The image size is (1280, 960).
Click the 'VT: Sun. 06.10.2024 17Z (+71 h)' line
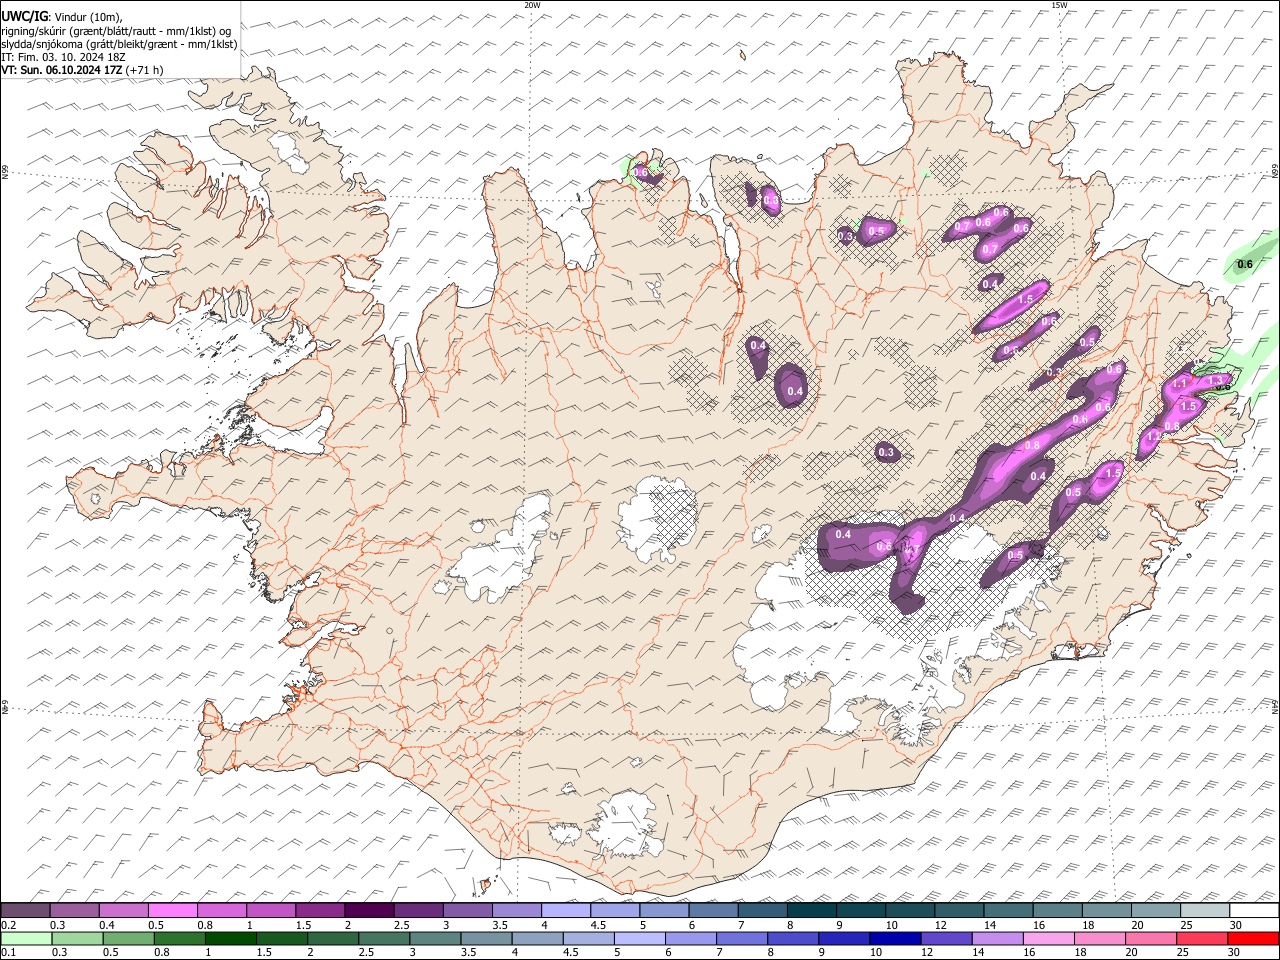coord(82,70)
